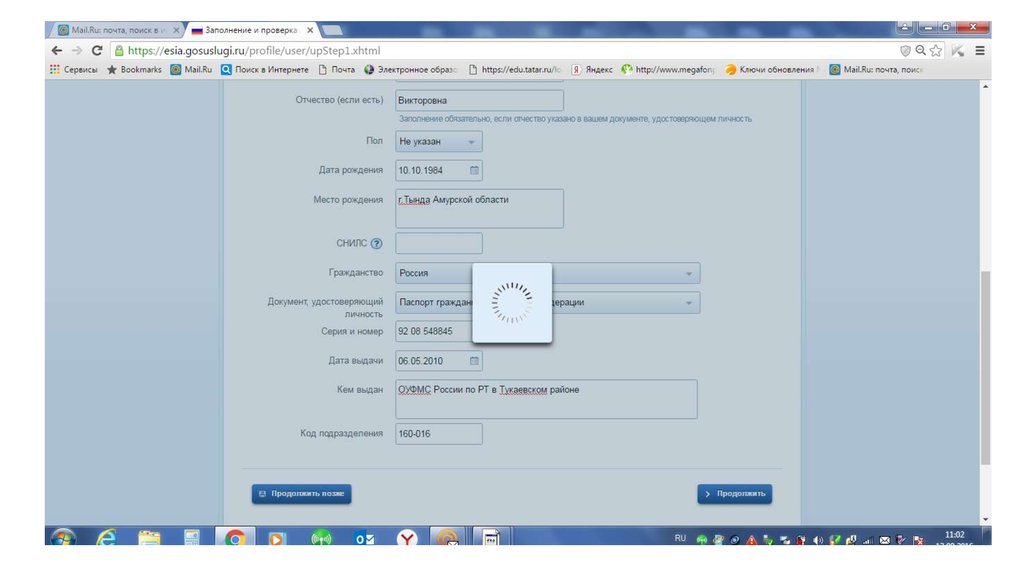Click the browser back arrow

click(x=56, y=50)
